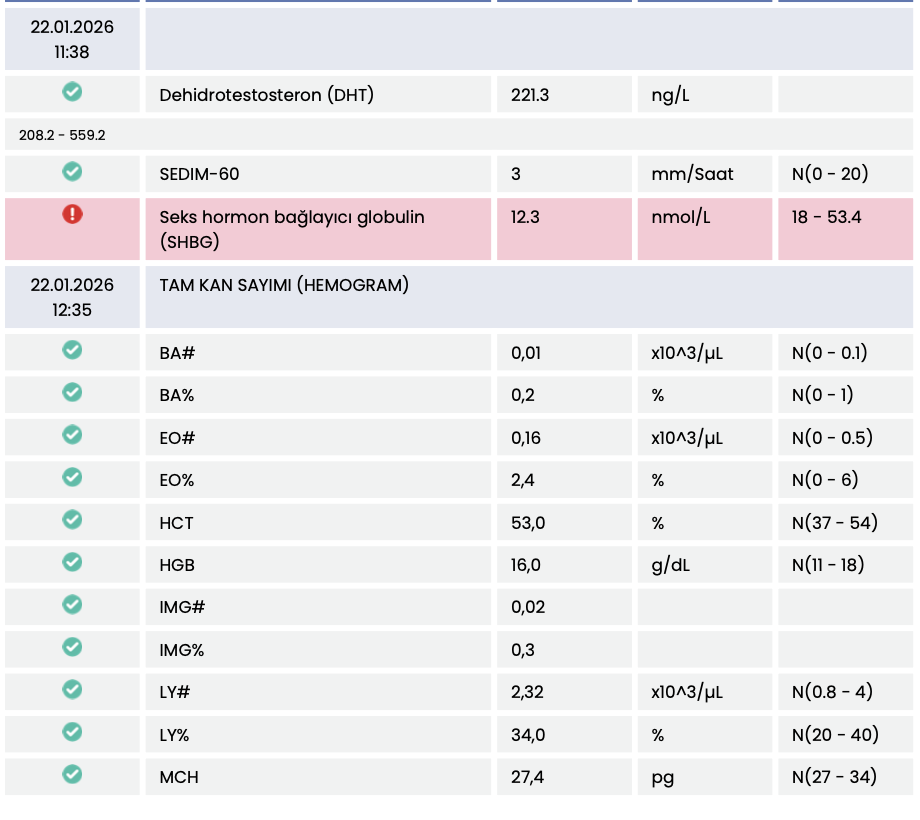Click the green check next to BA#
The image size is (920, 820).
coord(72,350)
